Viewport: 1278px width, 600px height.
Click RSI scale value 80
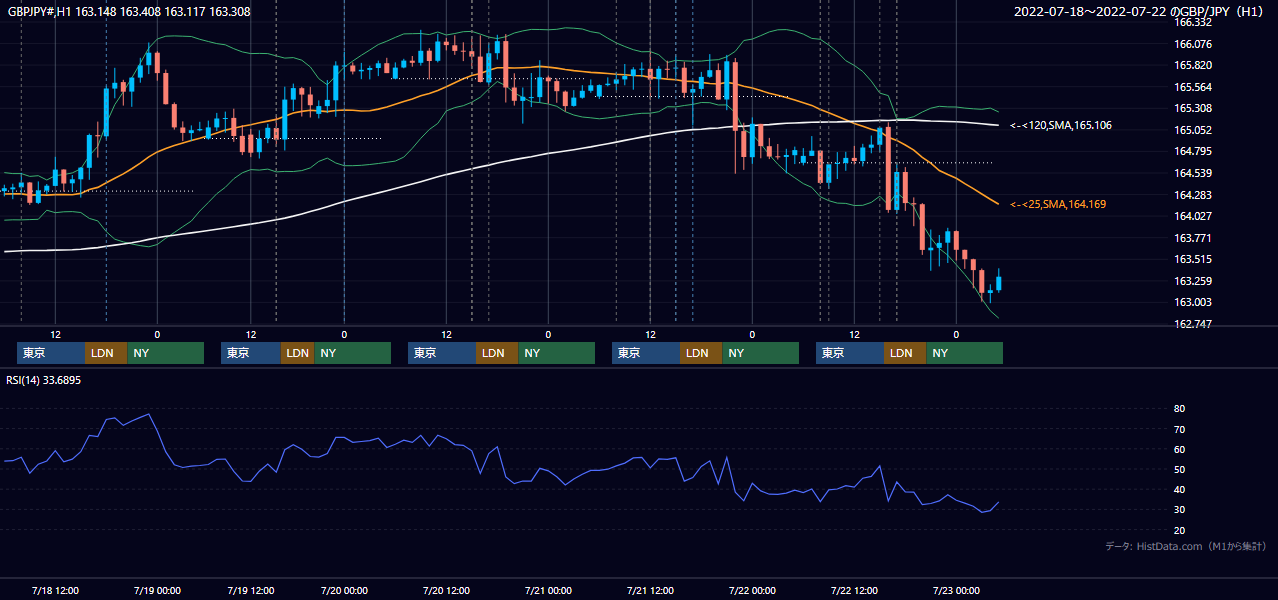(1180, 409)
